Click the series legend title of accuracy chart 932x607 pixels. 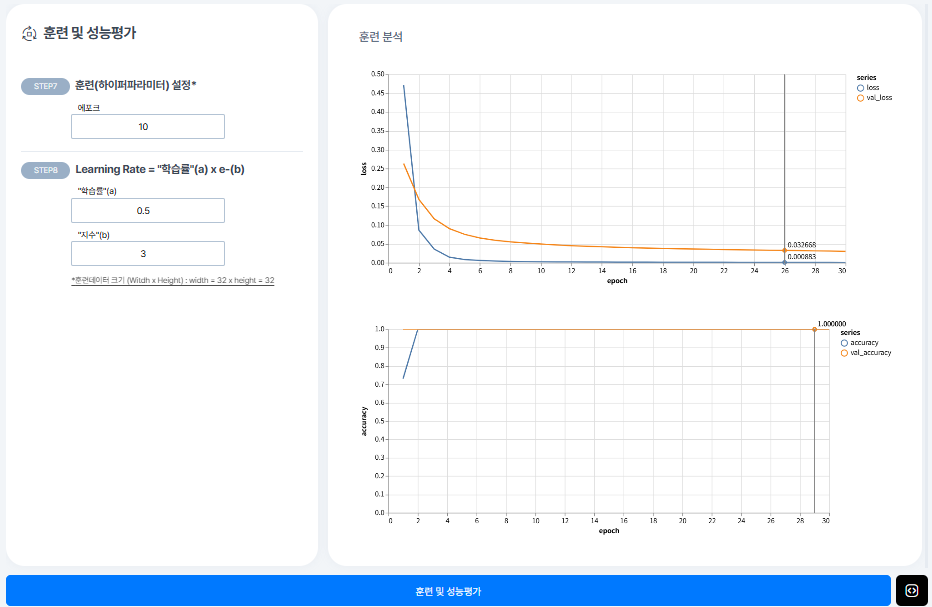click(x=850, y=332)
